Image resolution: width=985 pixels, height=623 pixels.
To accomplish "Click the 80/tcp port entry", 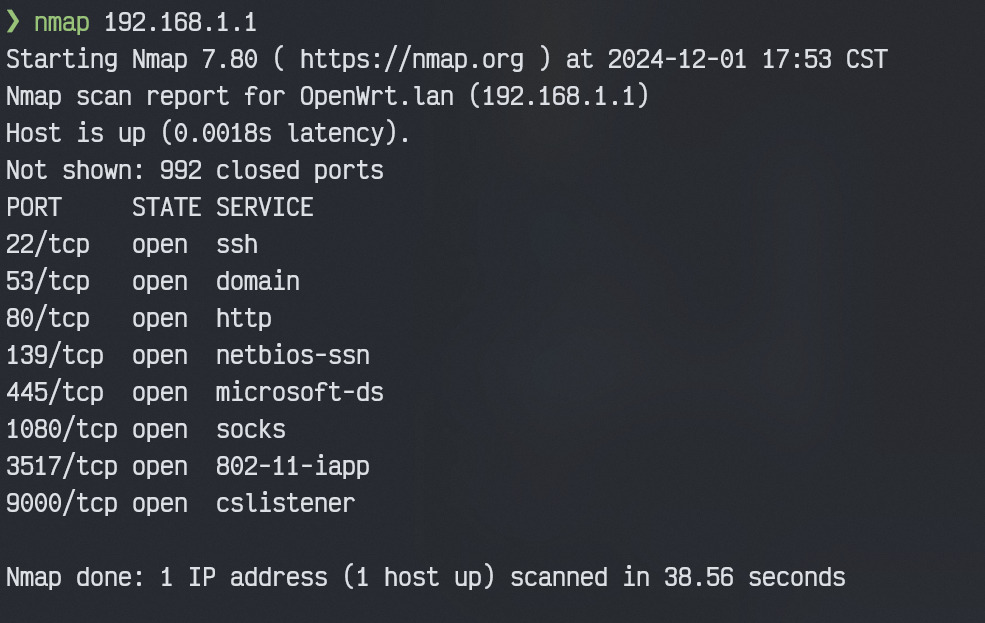I will click(x=47, y=318).
